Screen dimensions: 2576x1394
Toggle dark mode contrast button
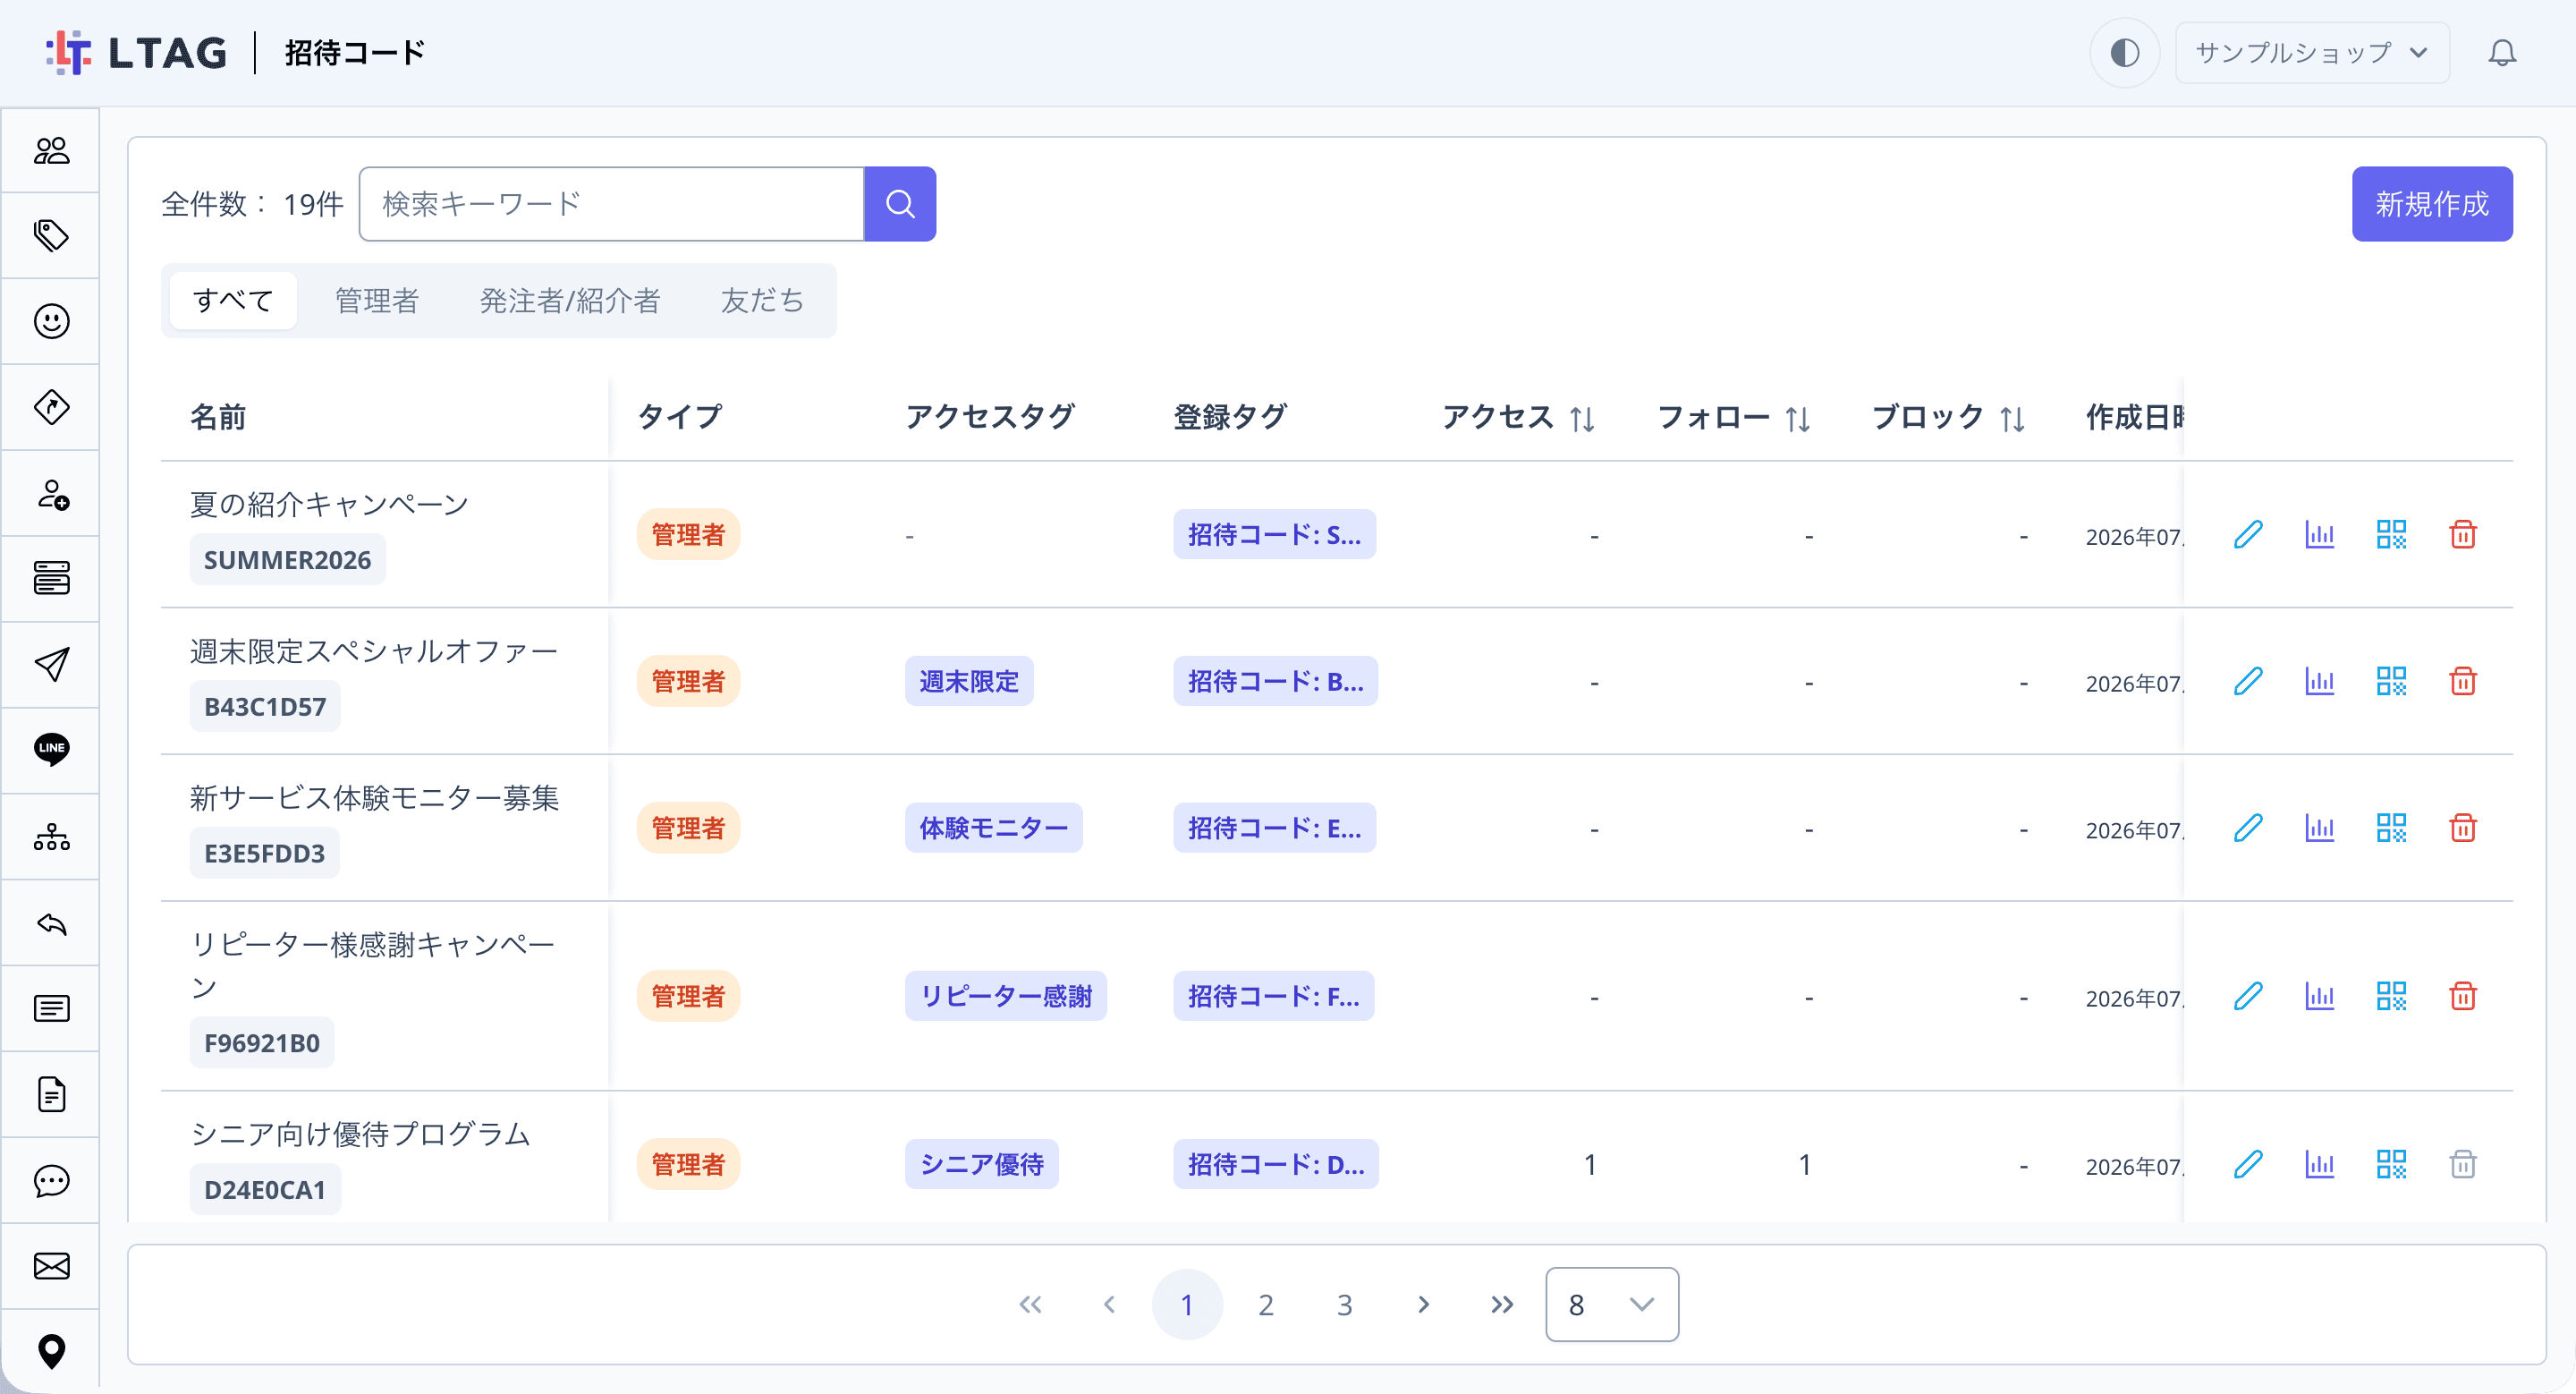coord(2125,52)
